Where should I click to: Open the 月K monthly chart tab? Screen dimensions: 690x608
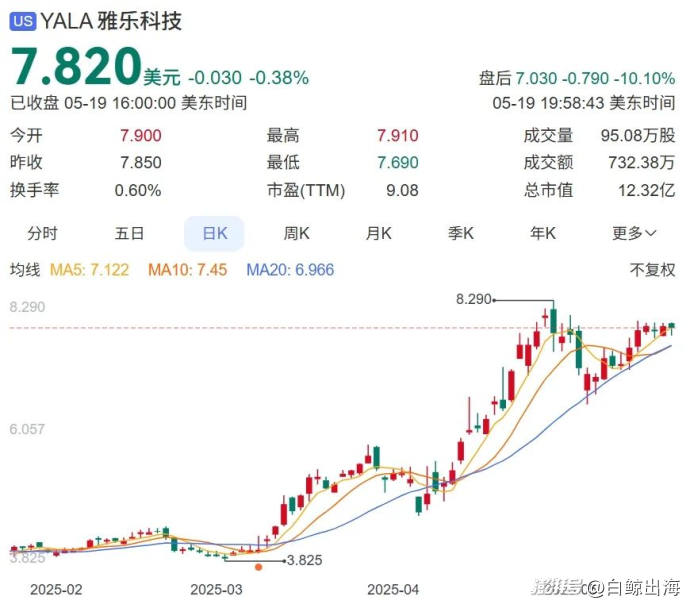tap(378, 233)
